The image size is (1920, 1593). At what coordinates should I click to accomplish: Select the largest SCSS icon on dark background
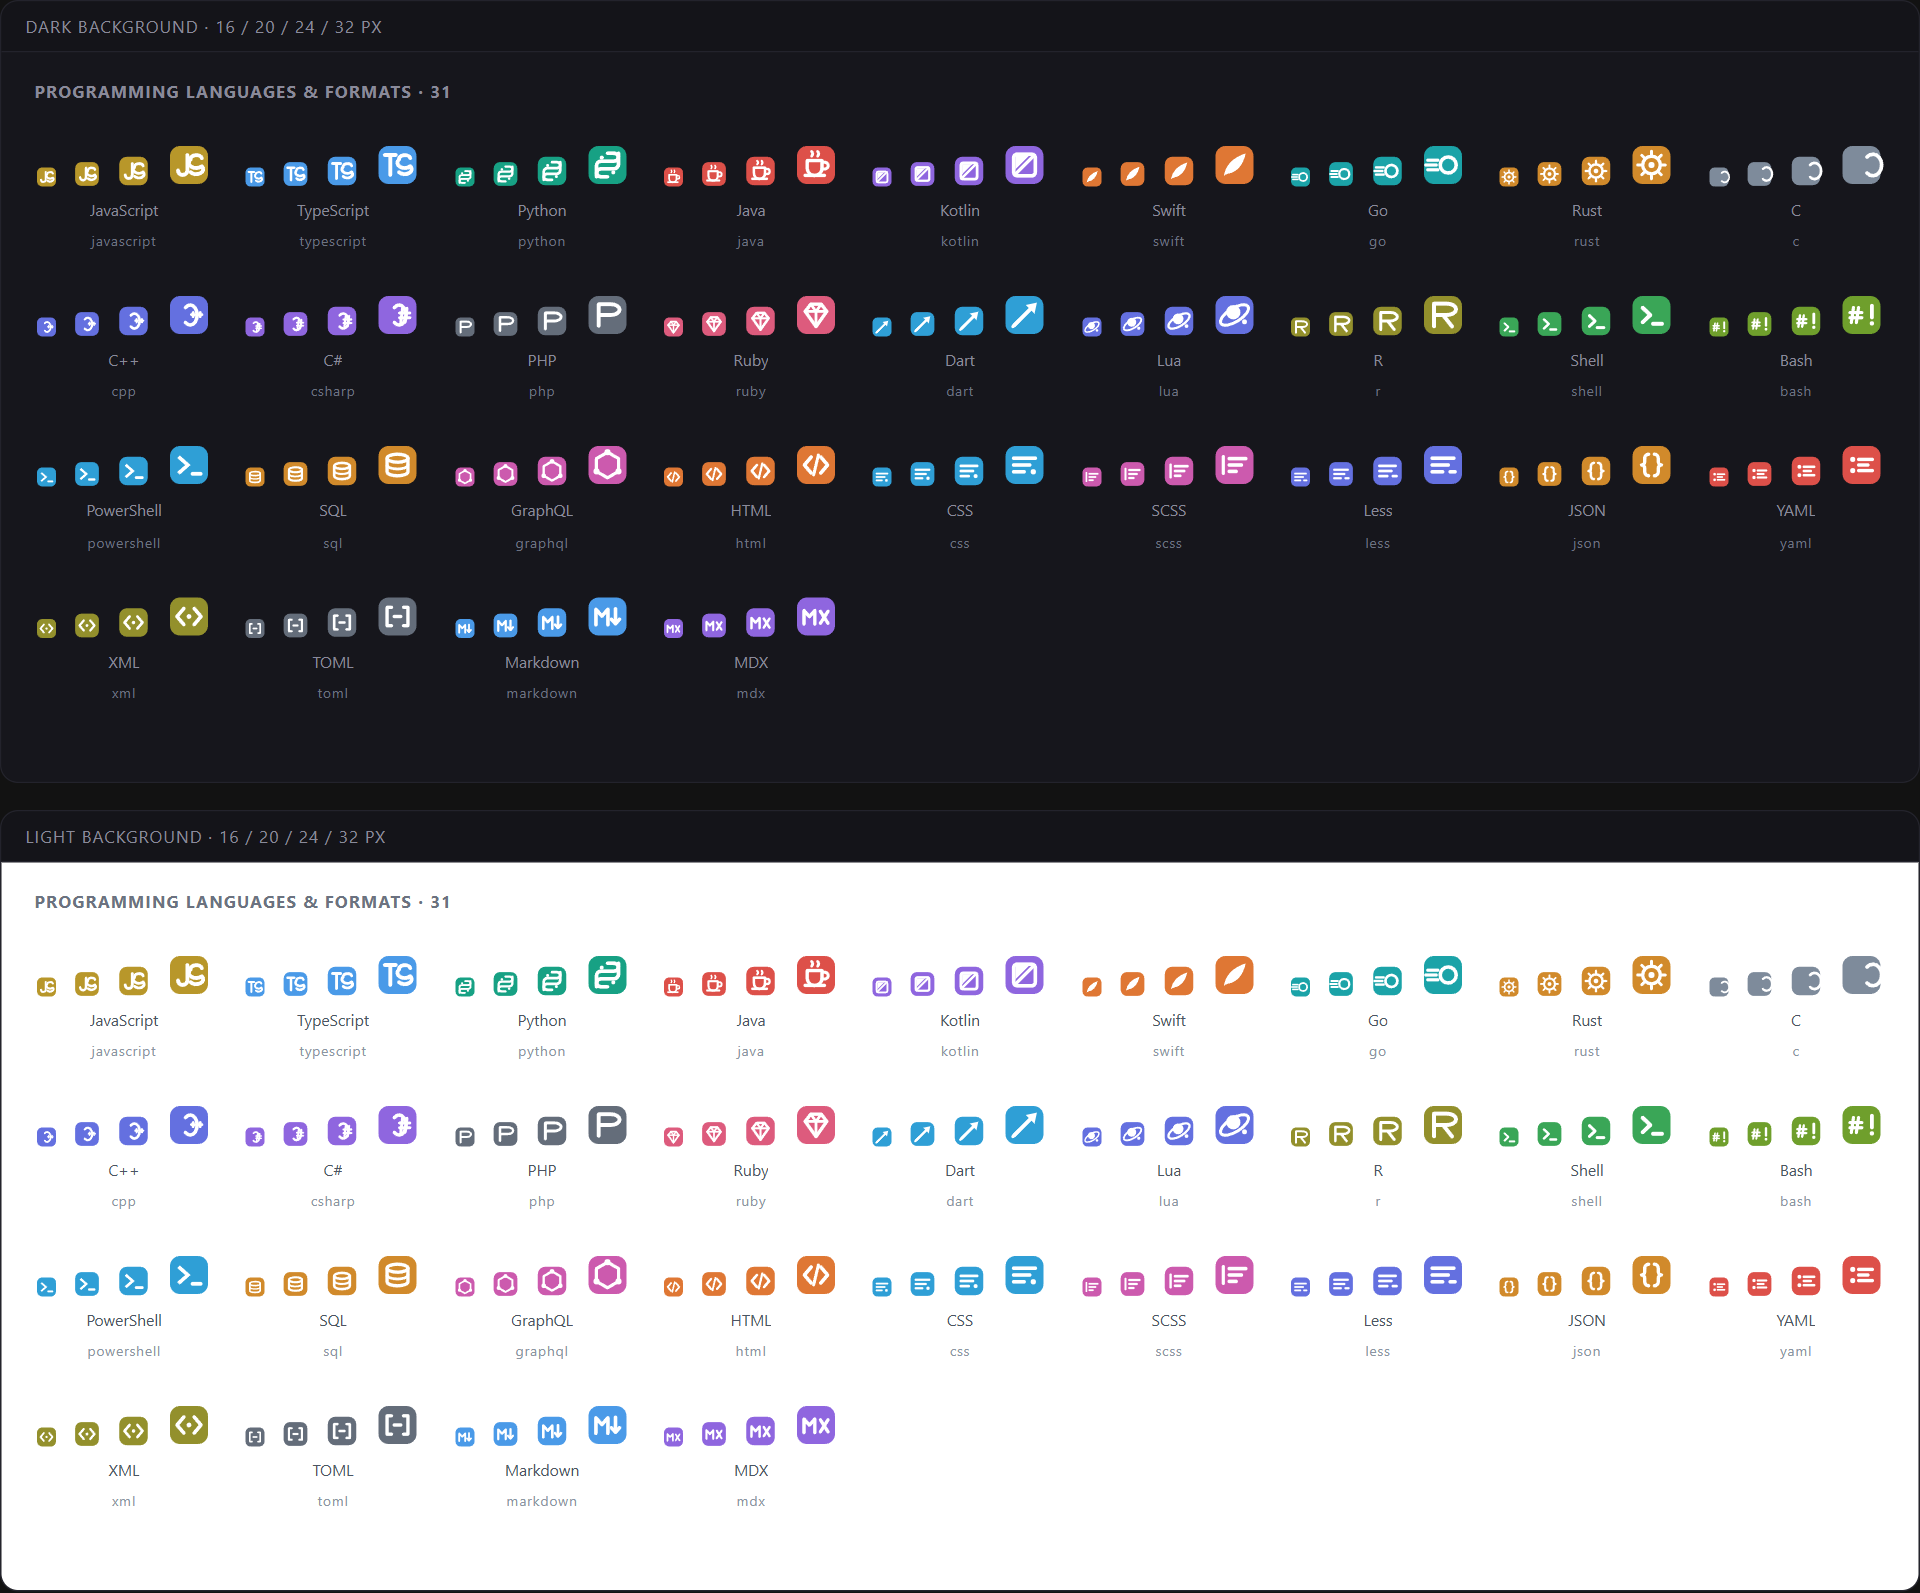[1234, 465]
